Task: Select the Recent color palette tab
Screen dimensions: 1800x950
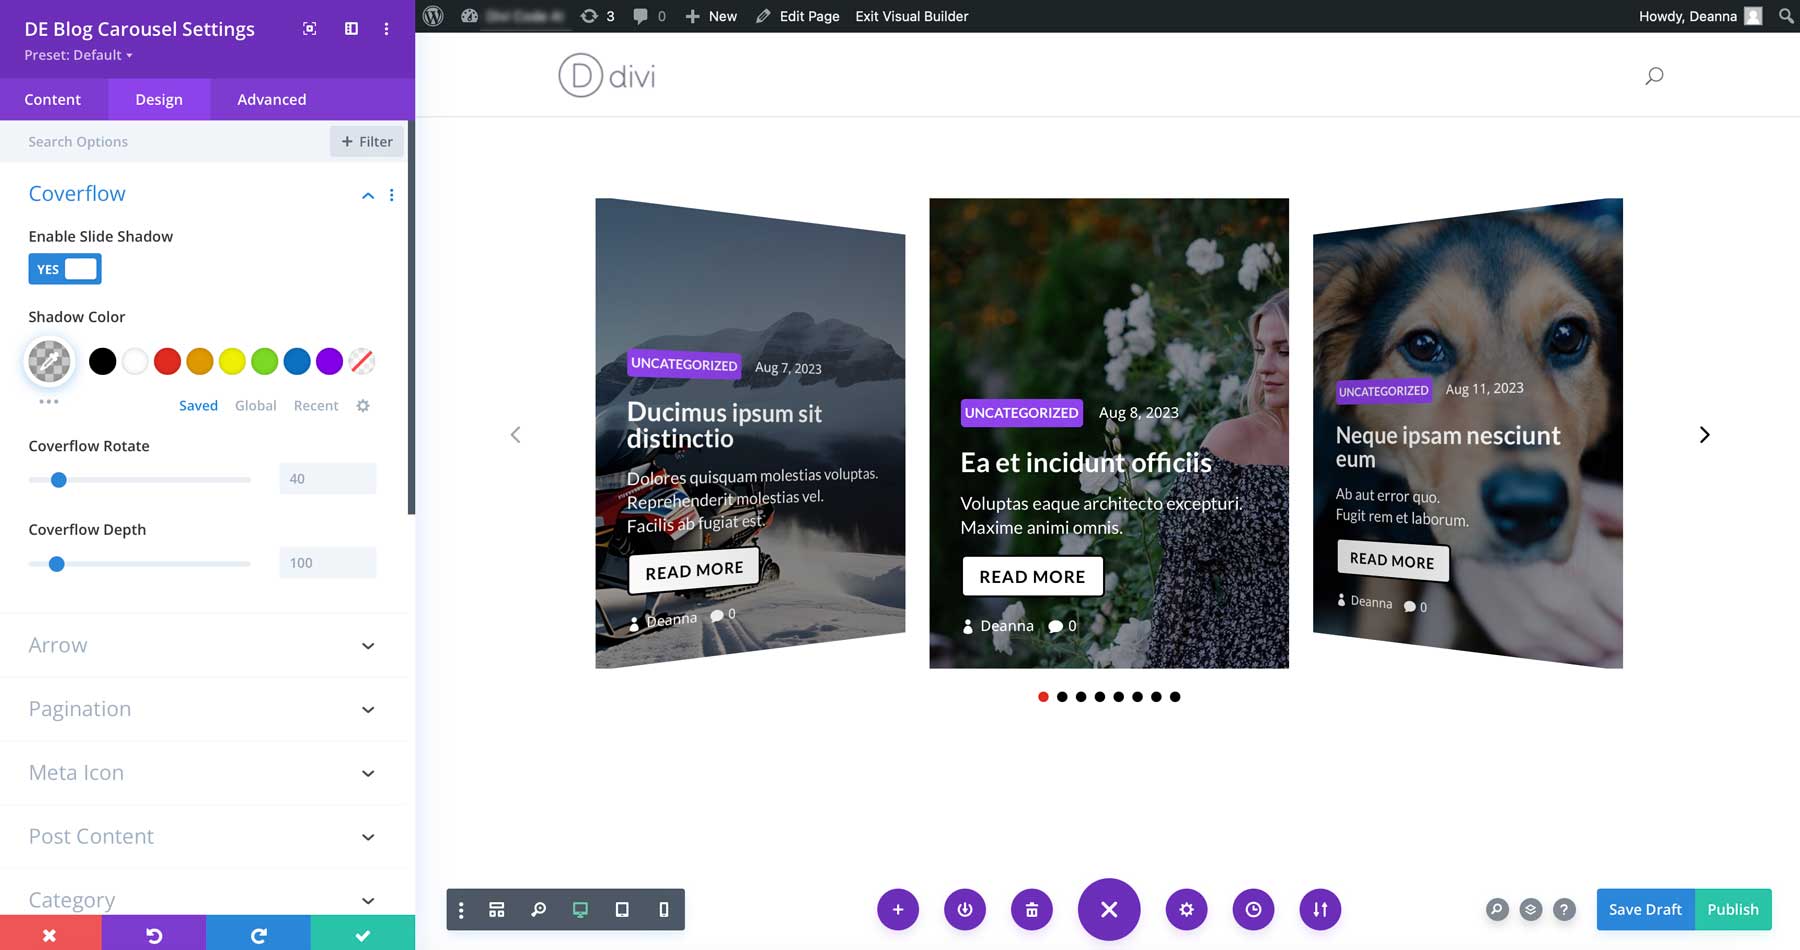Action: pyautogui.click(x=316, y=405)
